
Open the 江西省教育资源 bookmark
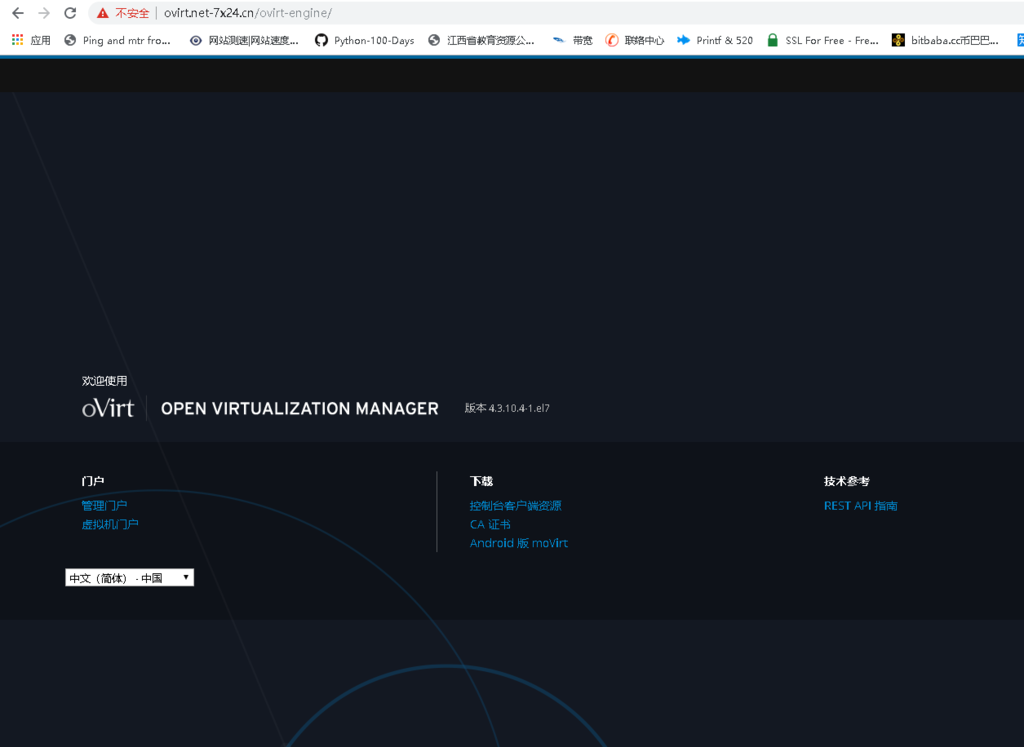pos(481,40)
